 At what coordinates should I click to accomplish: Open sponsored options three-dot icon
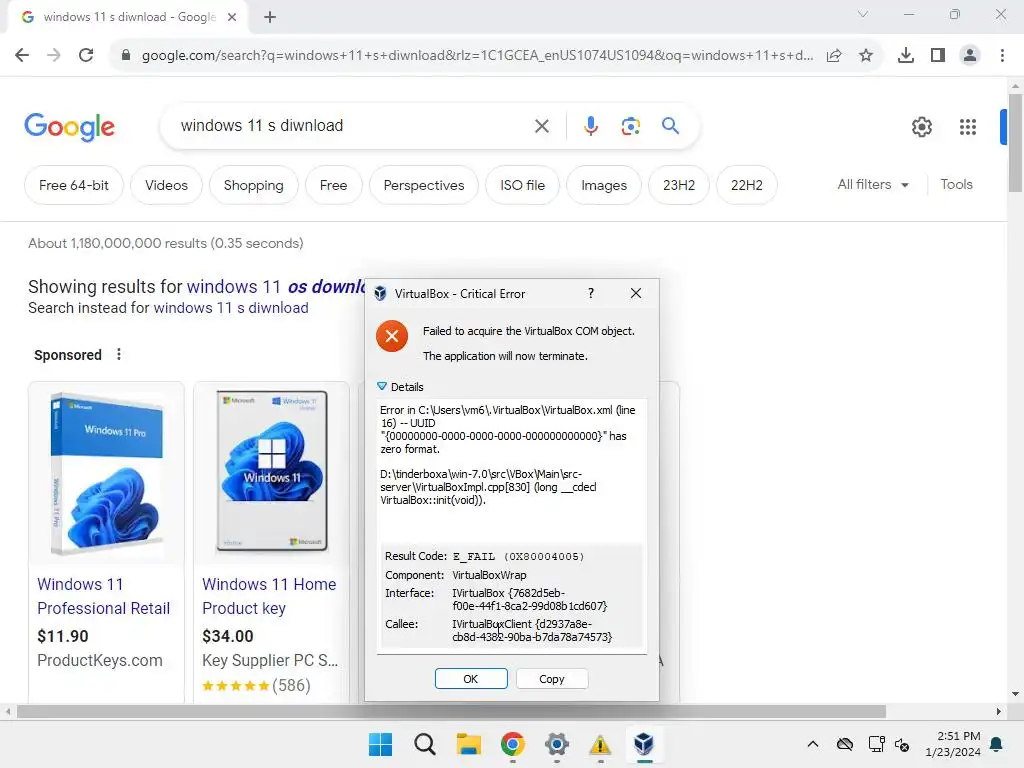coord(119,355)
